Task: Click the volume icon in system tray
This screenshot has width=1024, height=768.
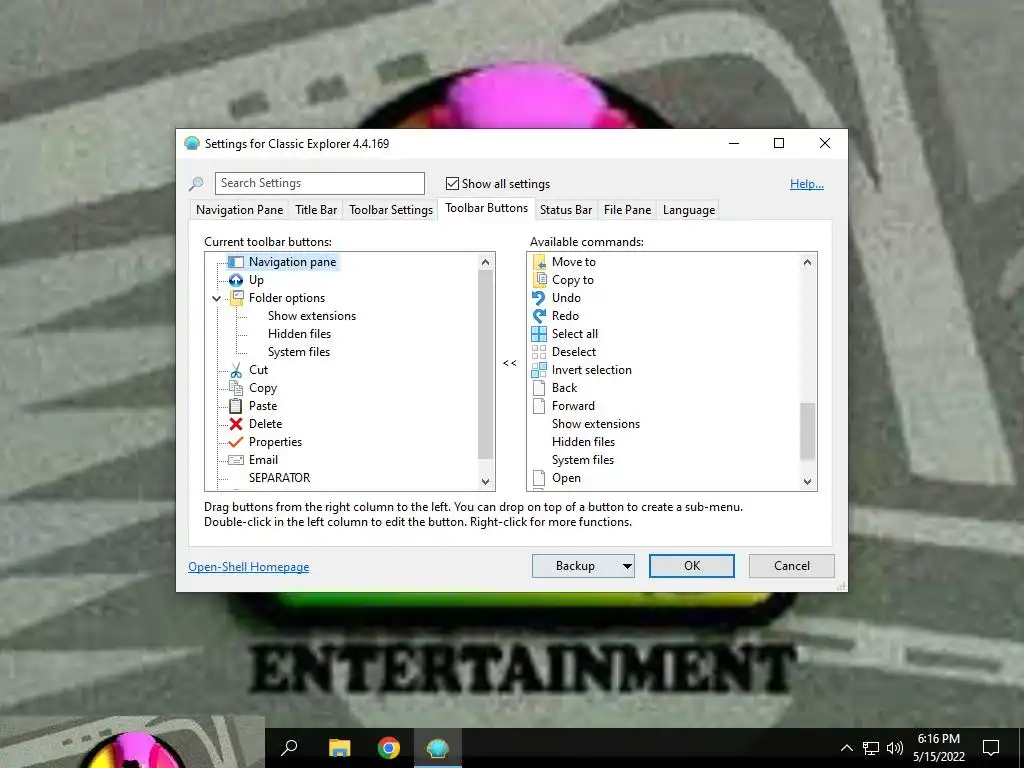Action: click(895, 748)
